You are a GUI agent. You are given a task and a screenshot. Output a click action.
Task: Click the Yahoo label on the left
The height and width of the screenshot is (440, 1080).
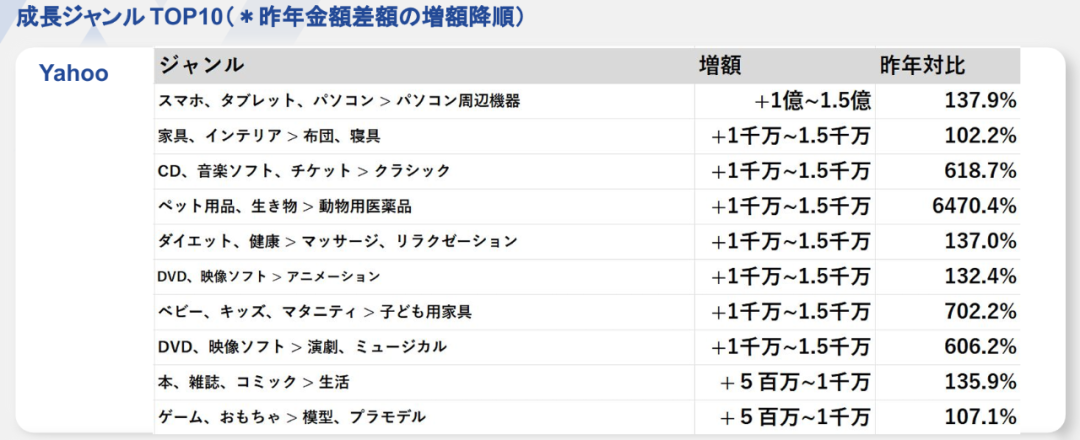pyautogui.click(x=73, y=74)
